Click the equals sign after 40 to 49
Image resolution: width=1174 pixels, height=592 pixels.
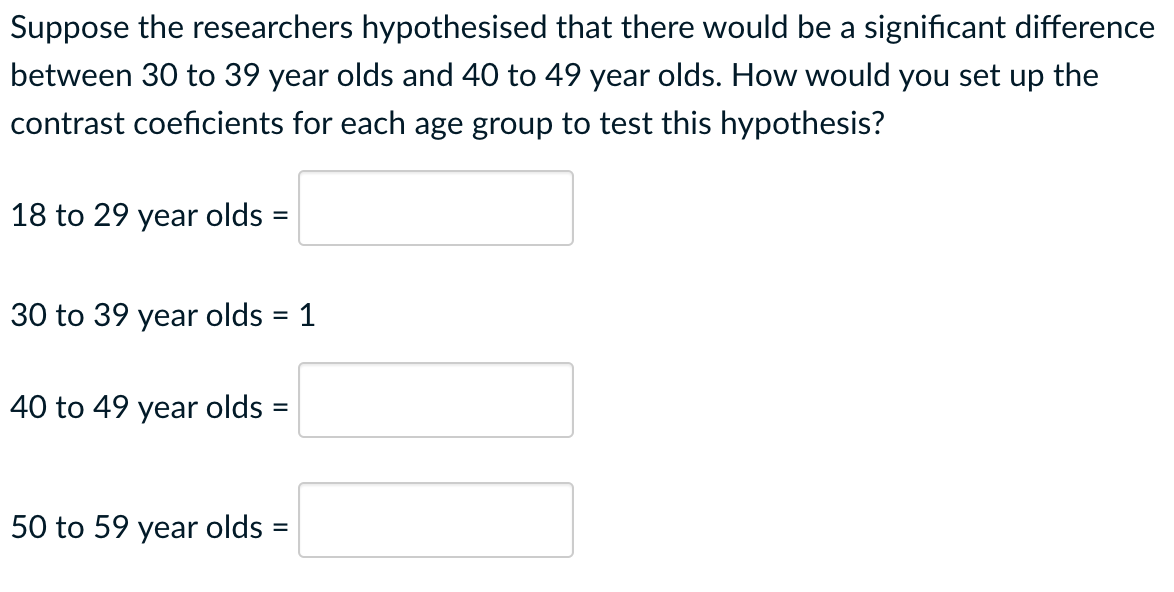[283, 407]
